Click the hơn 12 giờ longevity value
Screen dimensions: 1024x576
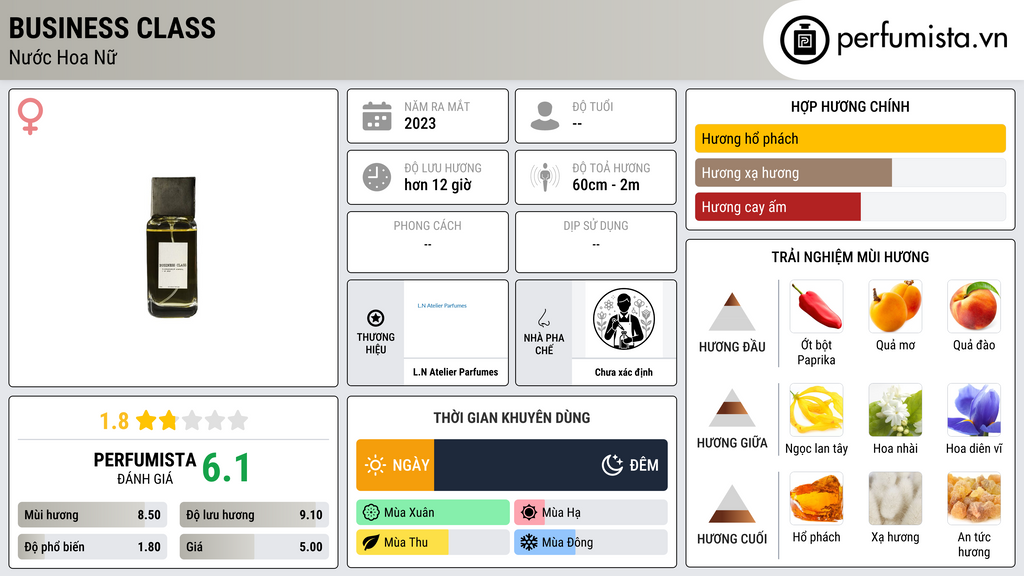pyautogui.click(x=438, y=185)
